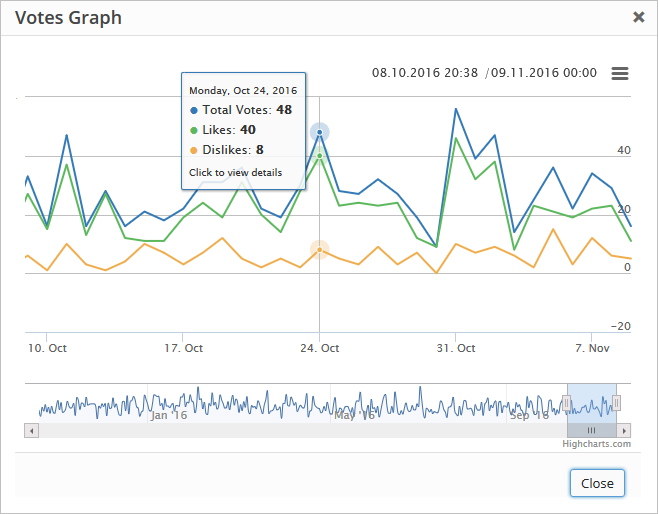Open the chart hamburger context menu

pyautogui.click(x=620, y=73)
